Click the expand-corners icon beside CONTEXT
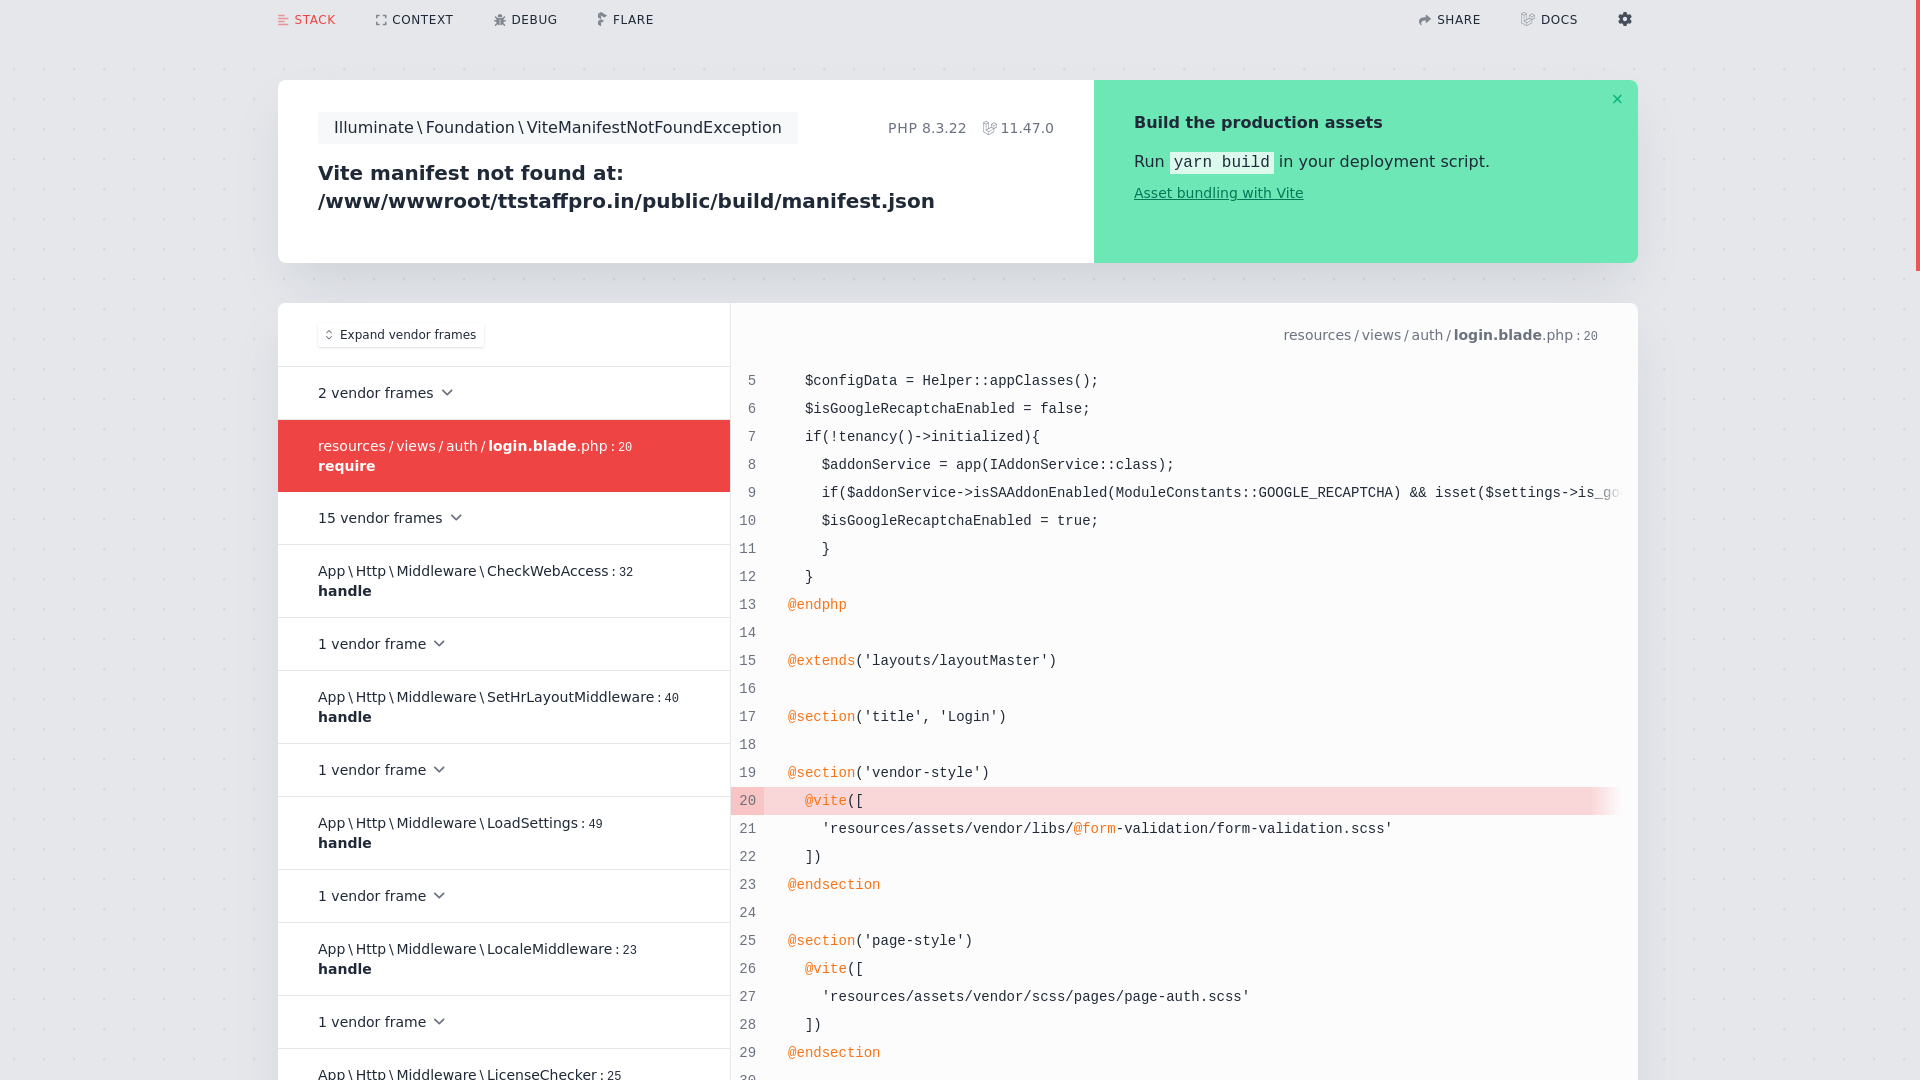Screen dimensions: 1920x1080 [x=381, y=20]
